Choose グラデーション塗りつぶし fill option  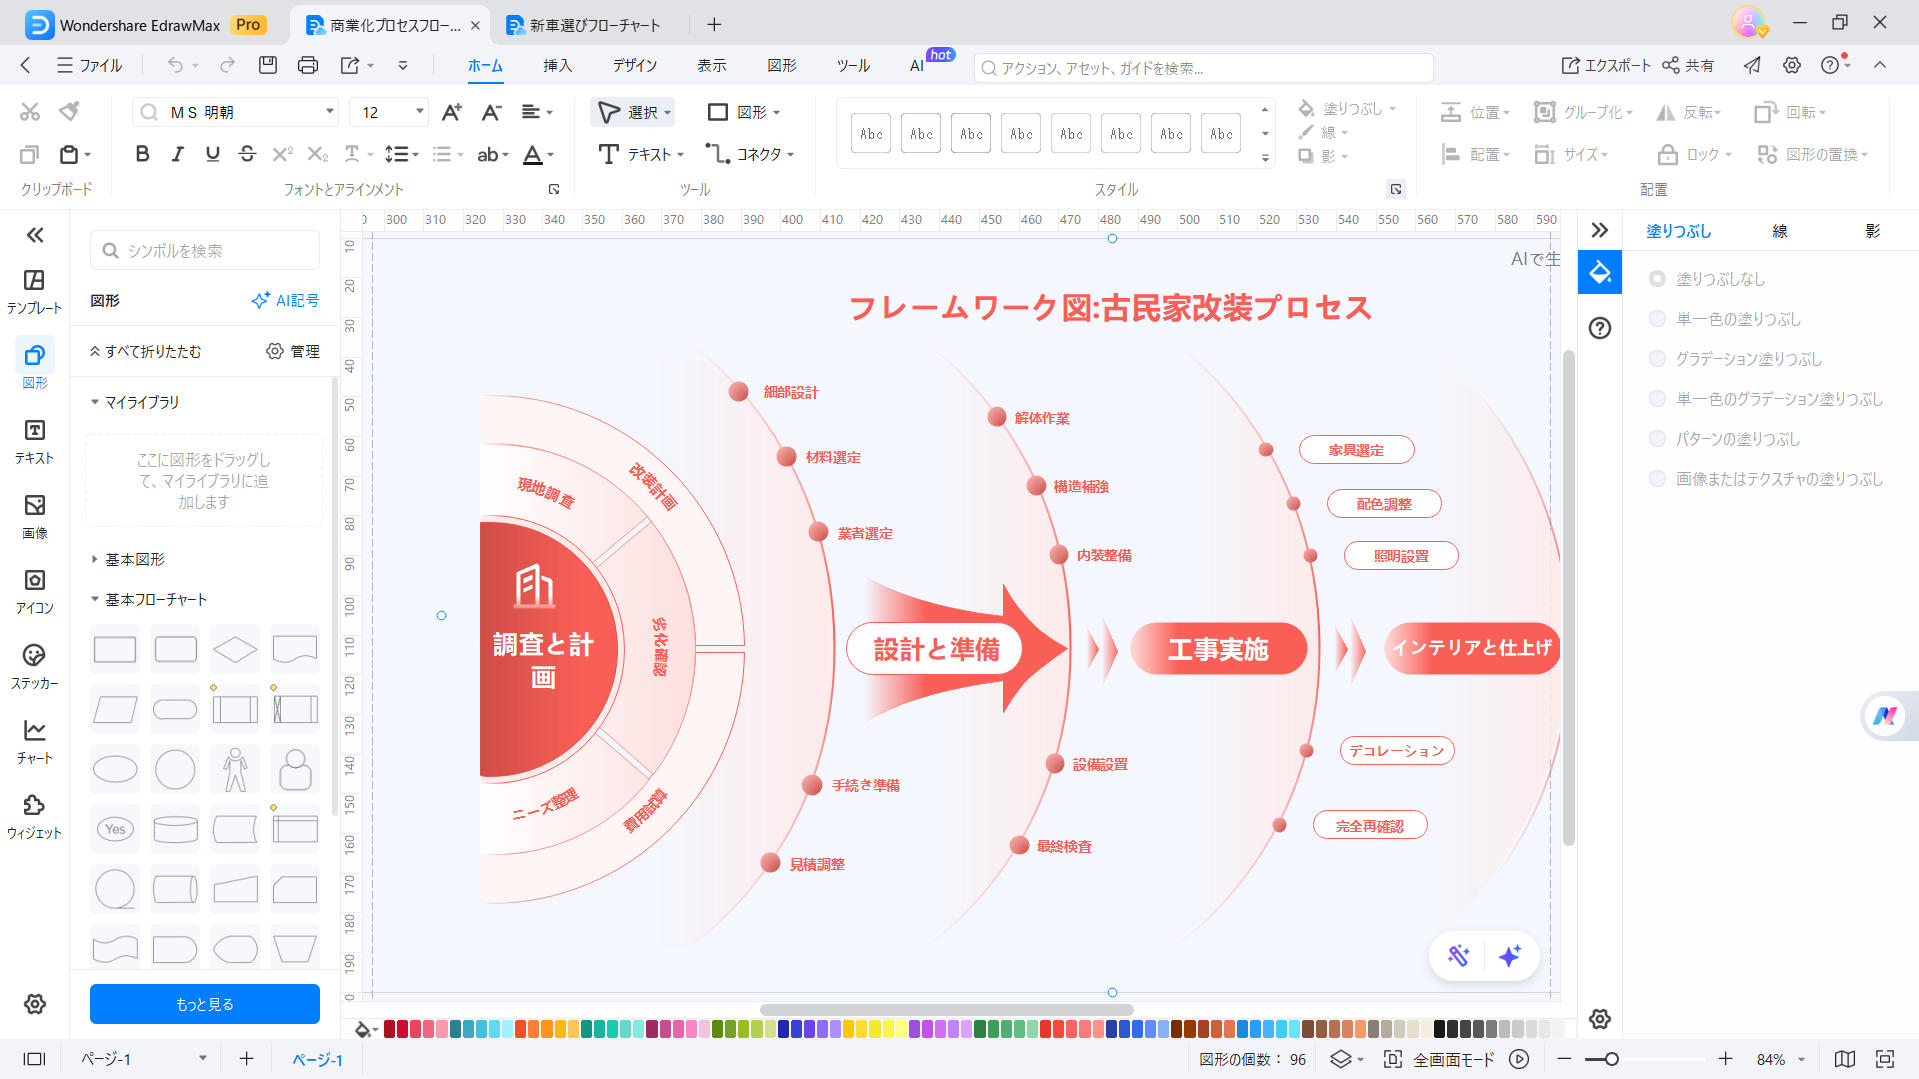1658,359
